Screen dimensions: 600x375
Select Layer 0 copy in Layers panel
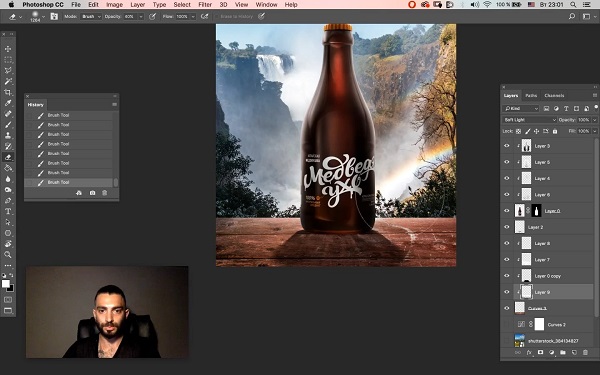pos(547,276)
